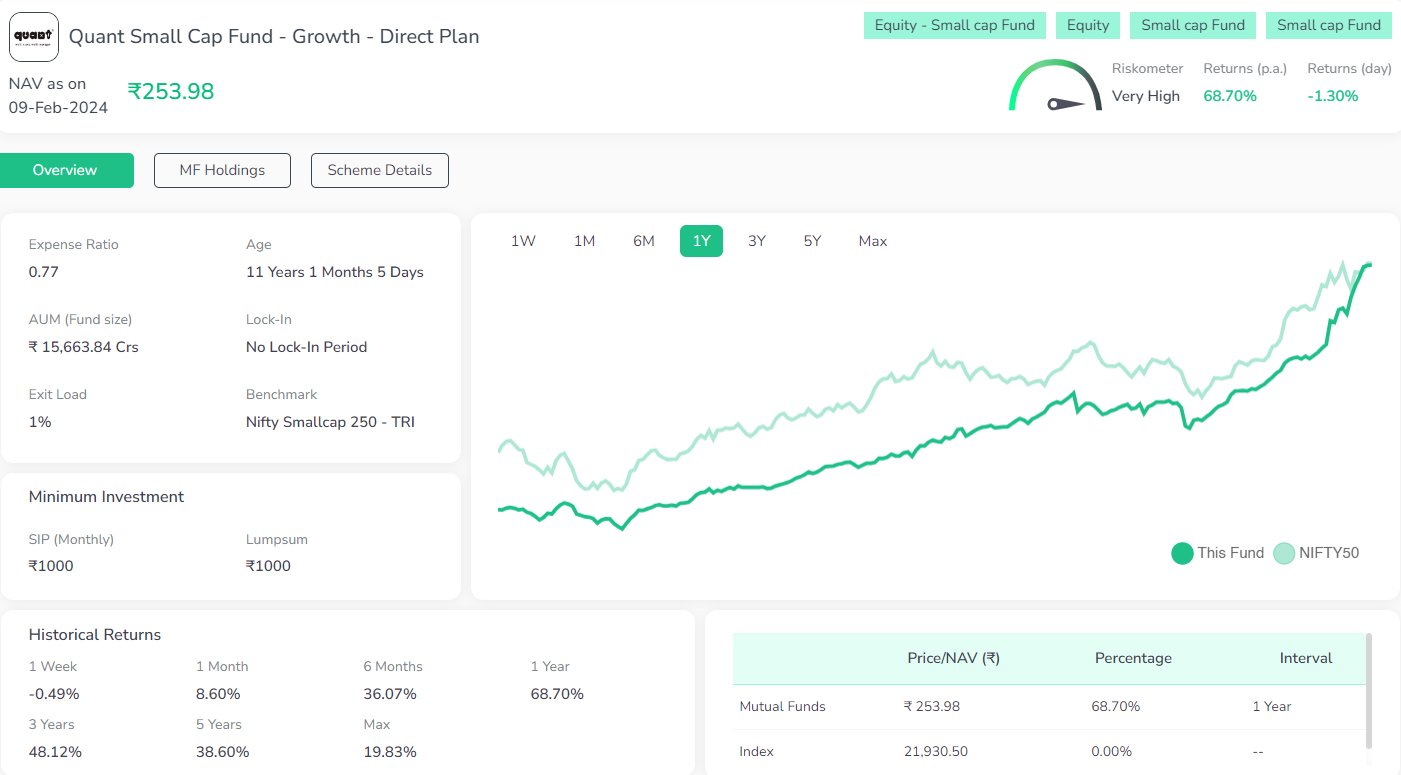Screen dimensions: 1401x775
Task: Click the Very High riskometer label
Action: (1146, 96)
